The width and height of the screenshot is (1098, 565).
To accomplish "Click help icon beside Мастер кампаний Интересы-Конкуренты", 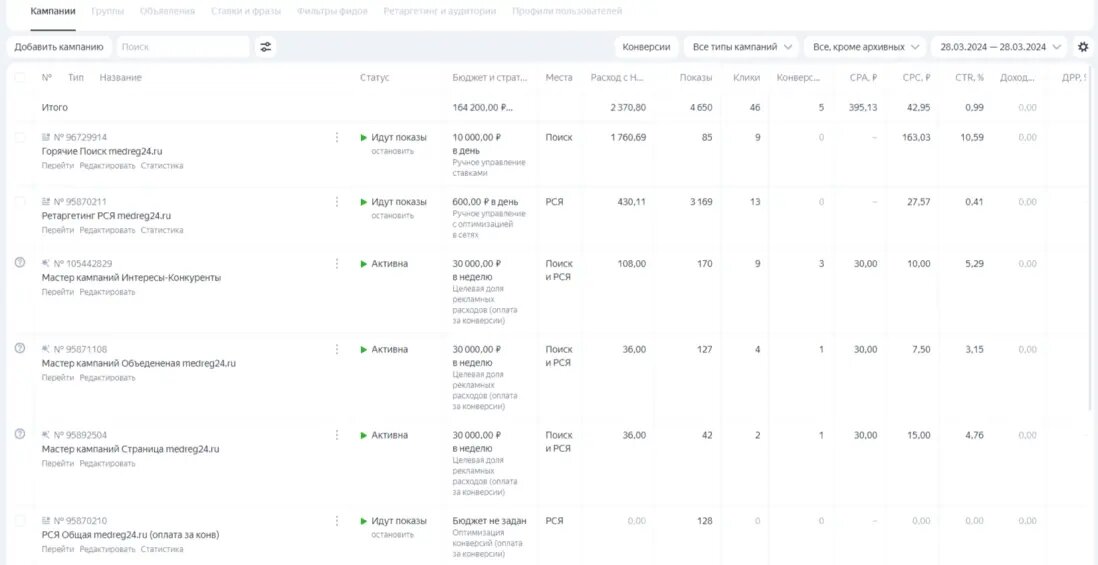I will coord(19,262).
